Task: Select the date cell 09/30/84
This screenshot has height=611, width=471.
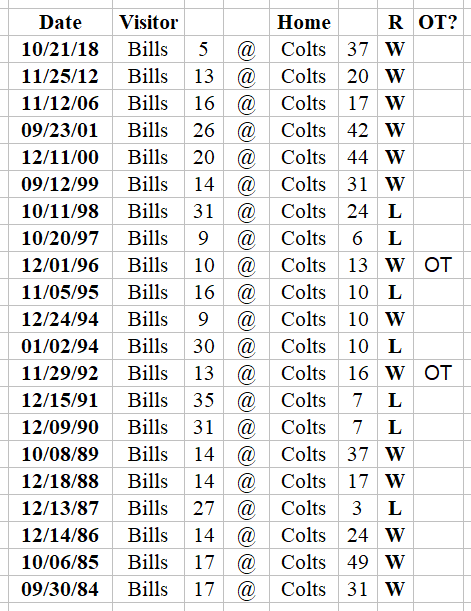Action: pos(60,589)
